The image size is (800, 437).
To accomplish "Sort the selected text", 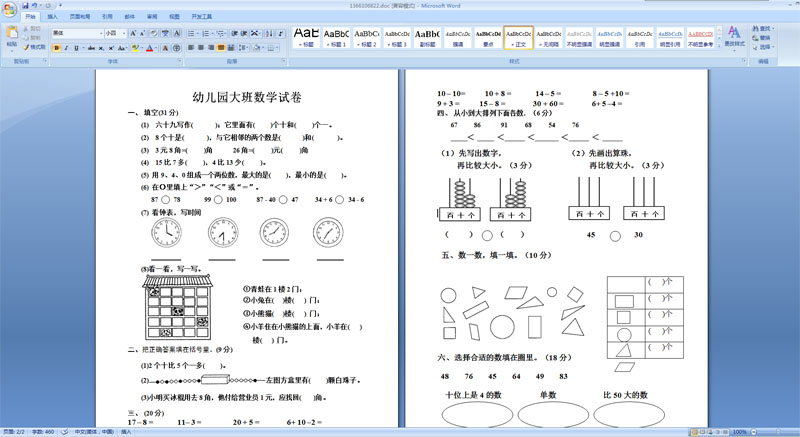I will 269,33.
